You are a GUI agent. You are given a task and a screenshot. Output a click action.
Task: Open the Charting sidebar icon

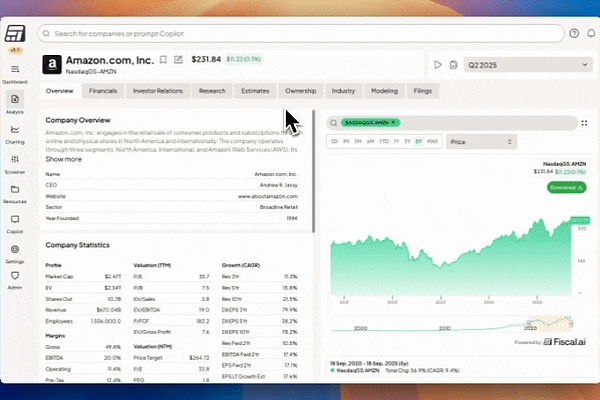[15, 129]
